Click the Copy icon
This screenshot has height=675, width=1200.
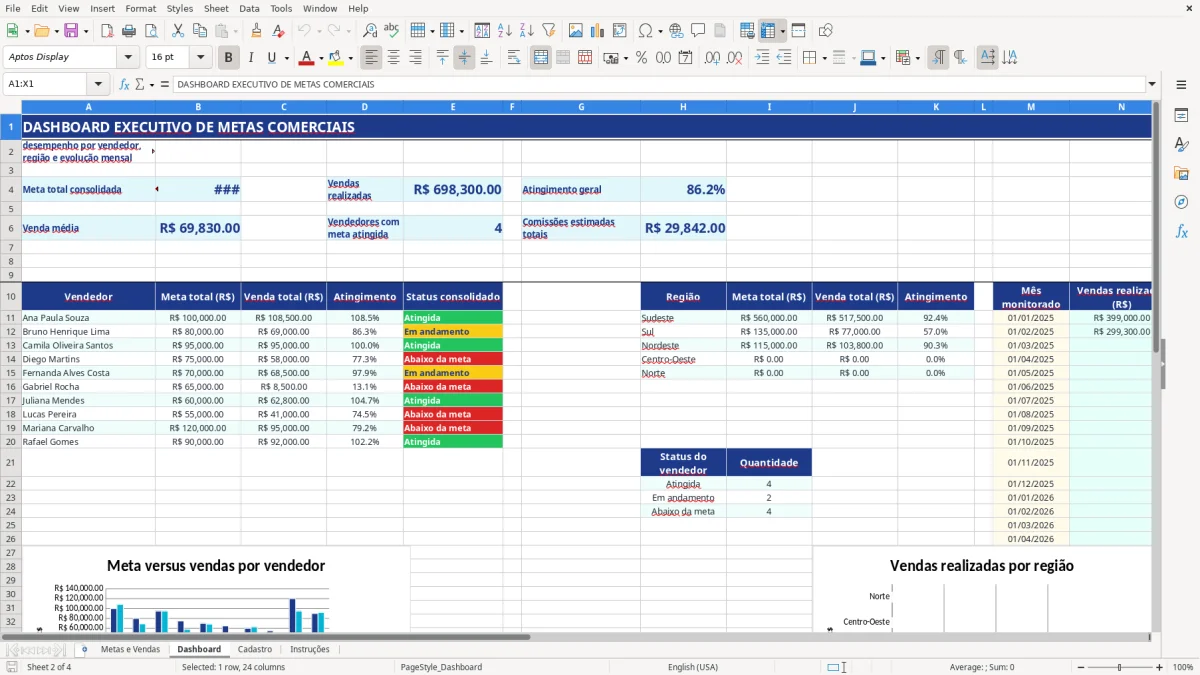click(x=199, y=31)
